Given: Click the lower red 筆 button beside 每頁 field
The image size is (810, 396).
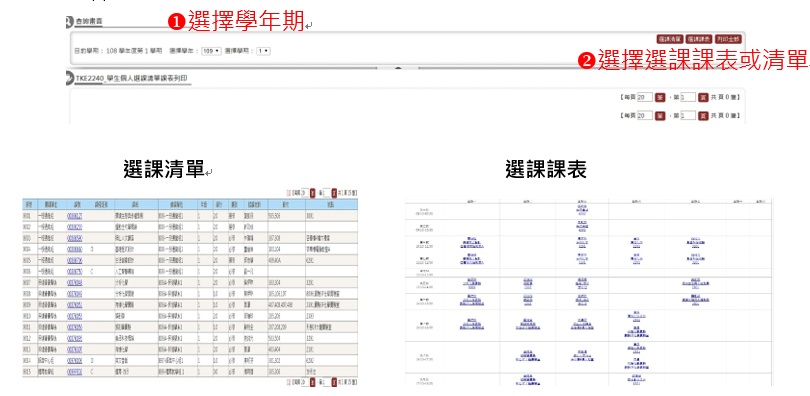Looking at the screenshot, I should tap(660, 116).
